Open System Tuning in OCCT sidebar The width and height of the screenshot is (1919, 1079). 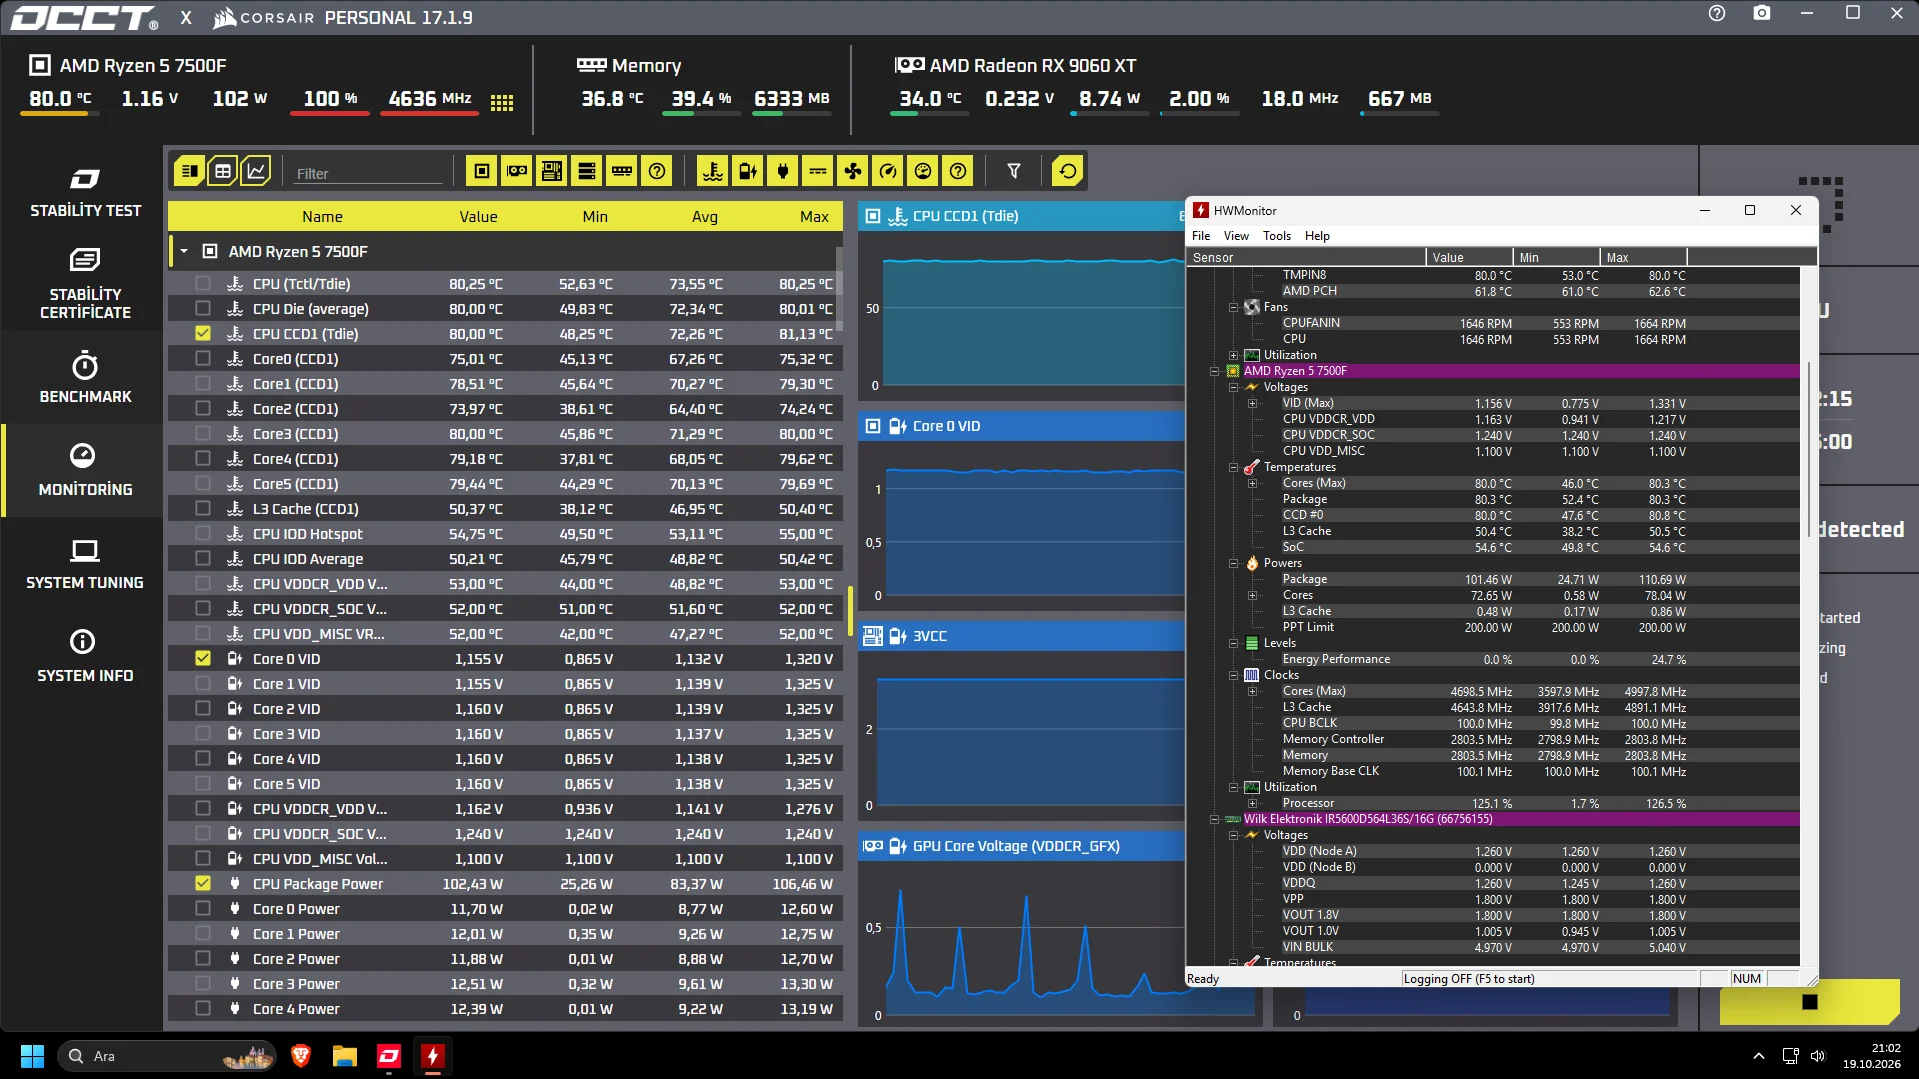tap(85, 564)
